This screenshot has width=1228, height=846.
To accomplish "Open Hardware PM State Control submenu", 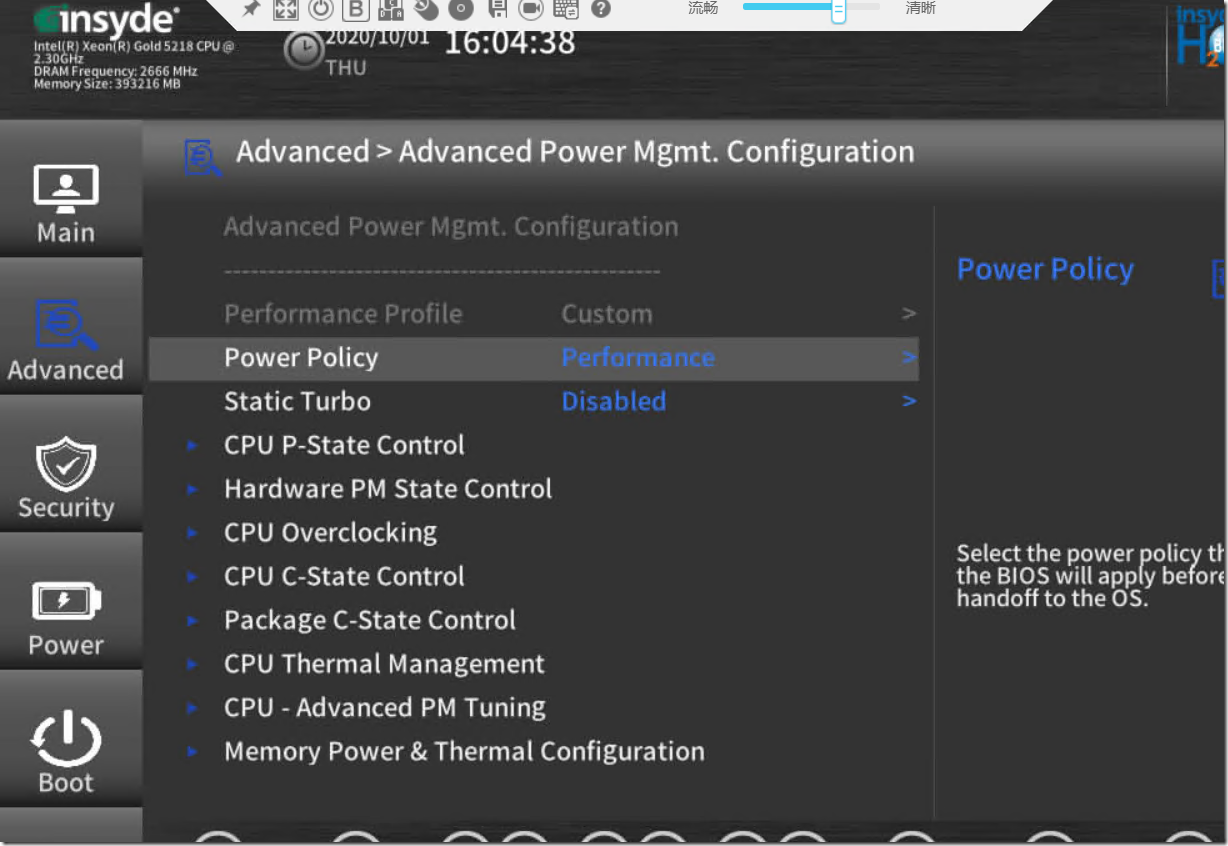I will pos(388,489).
